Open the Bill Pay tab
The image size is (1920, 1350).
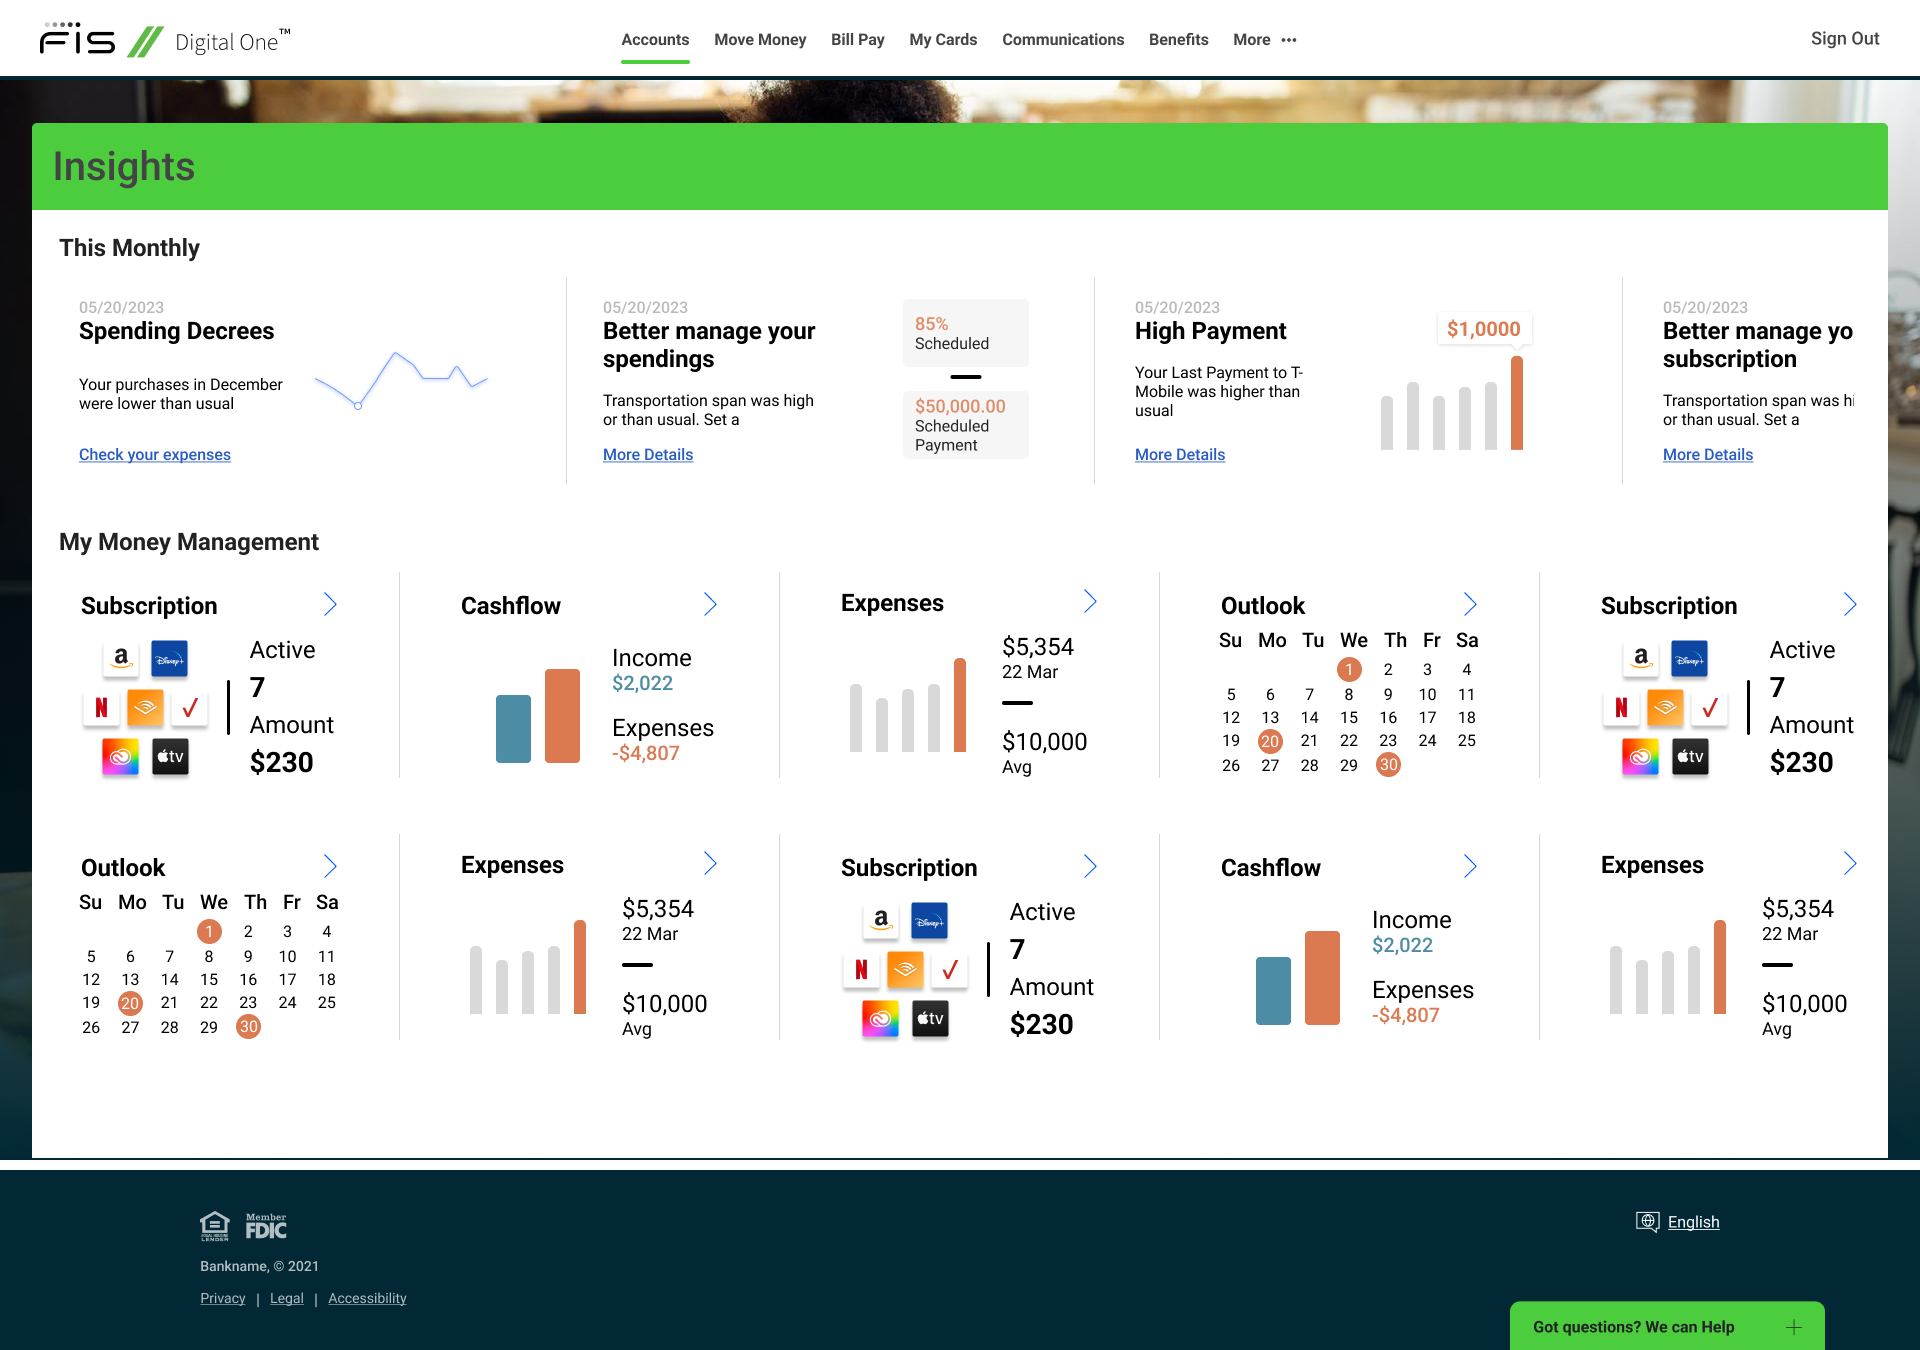pos(857,40)
